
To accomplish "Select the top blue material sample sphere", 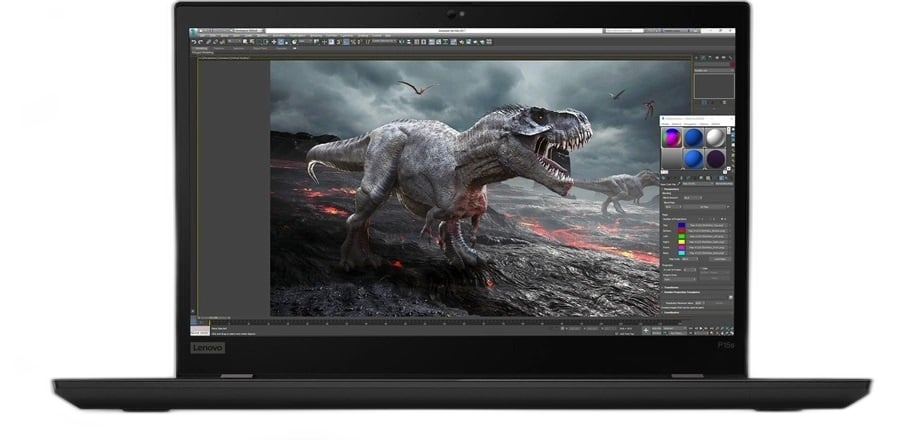I will coord(694,138).
